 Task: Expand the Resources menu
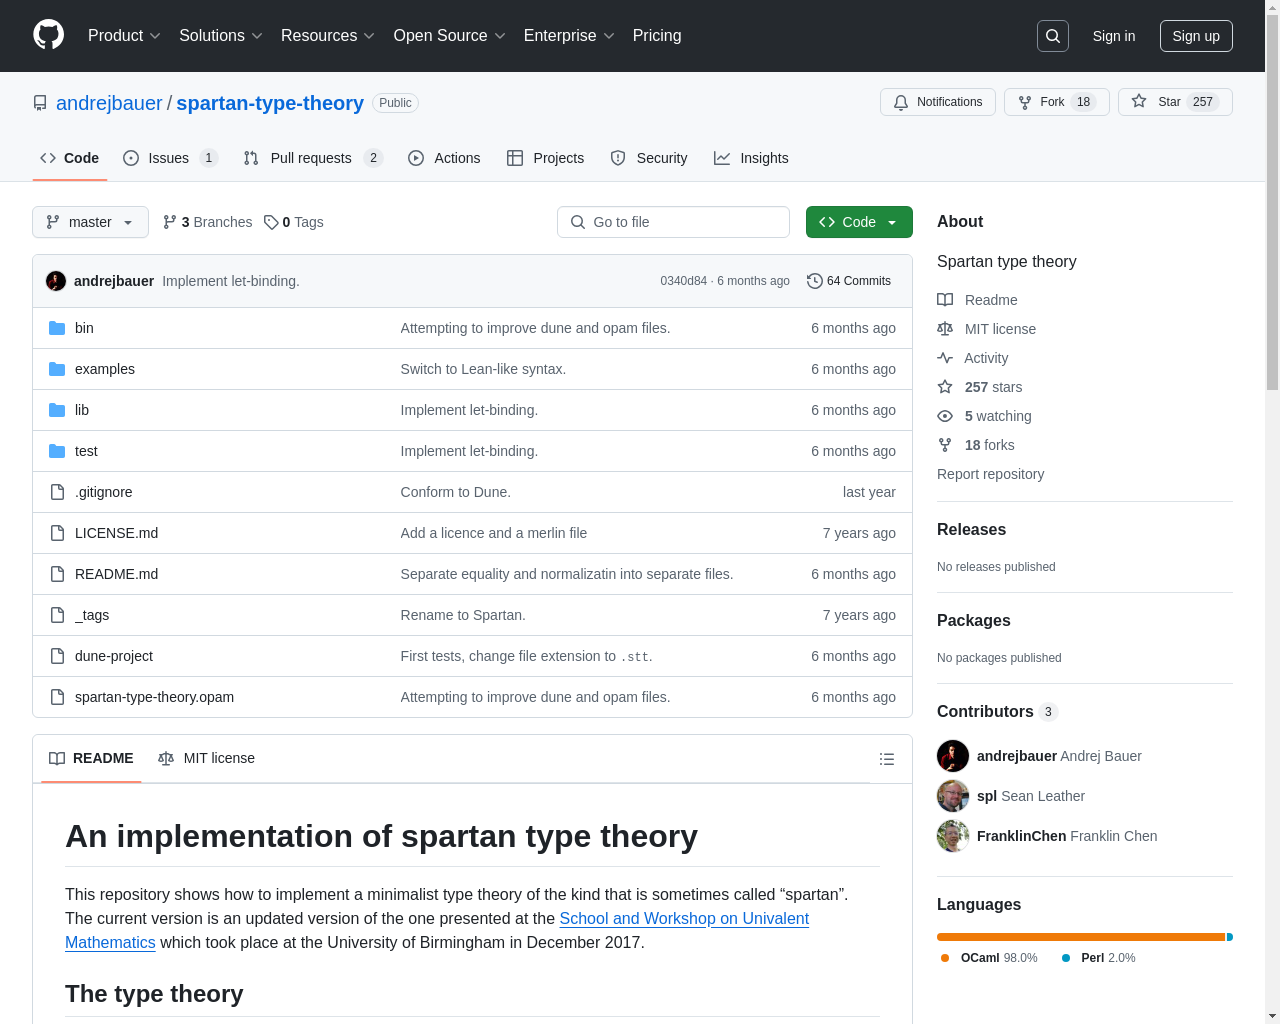click(328, 36)
